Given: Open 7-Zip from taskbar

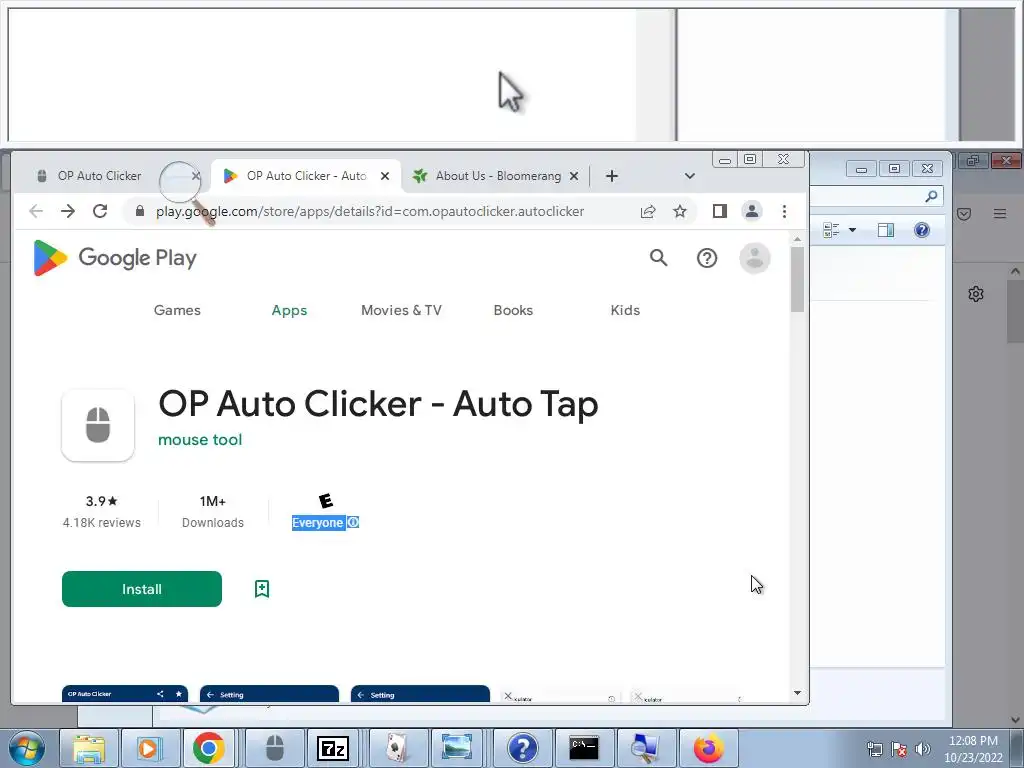Looking at the screenshot, I should tap(333, 748).
